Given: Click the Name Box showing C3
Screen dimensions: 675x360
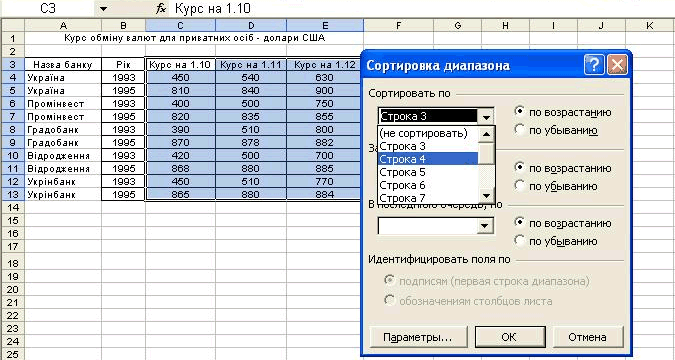Looking at the screenshot, I should tap(48, 9).
